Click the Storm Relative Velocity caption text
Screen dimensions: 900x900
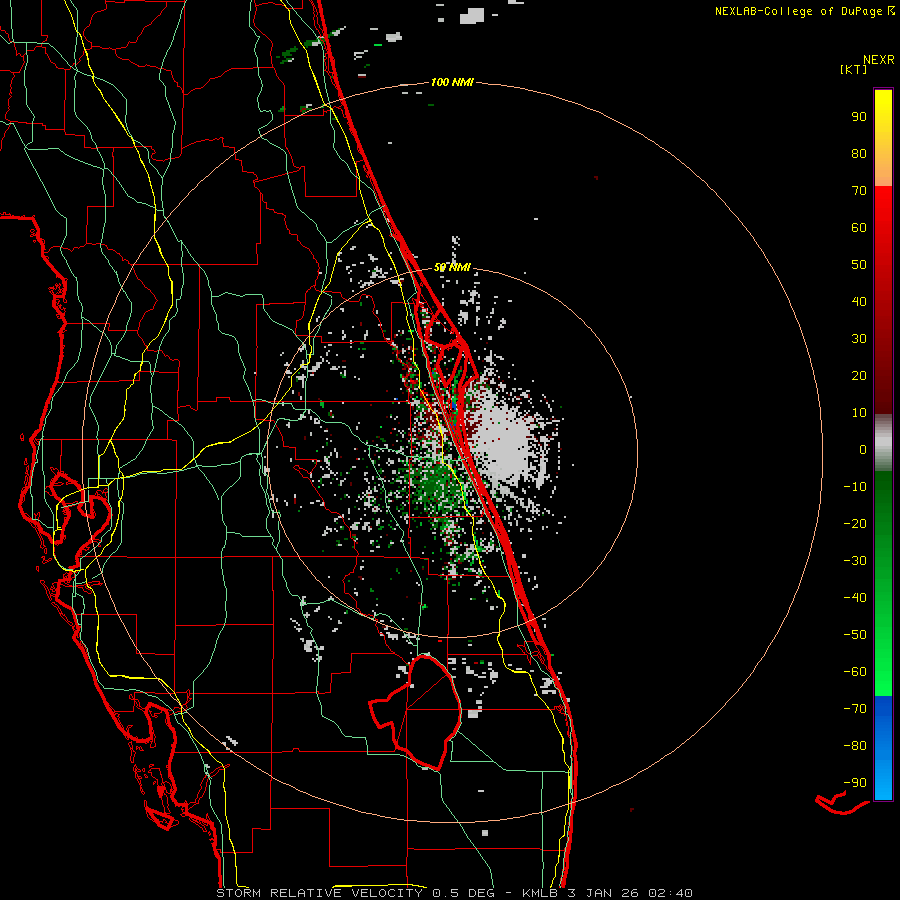tap(454, 893)
